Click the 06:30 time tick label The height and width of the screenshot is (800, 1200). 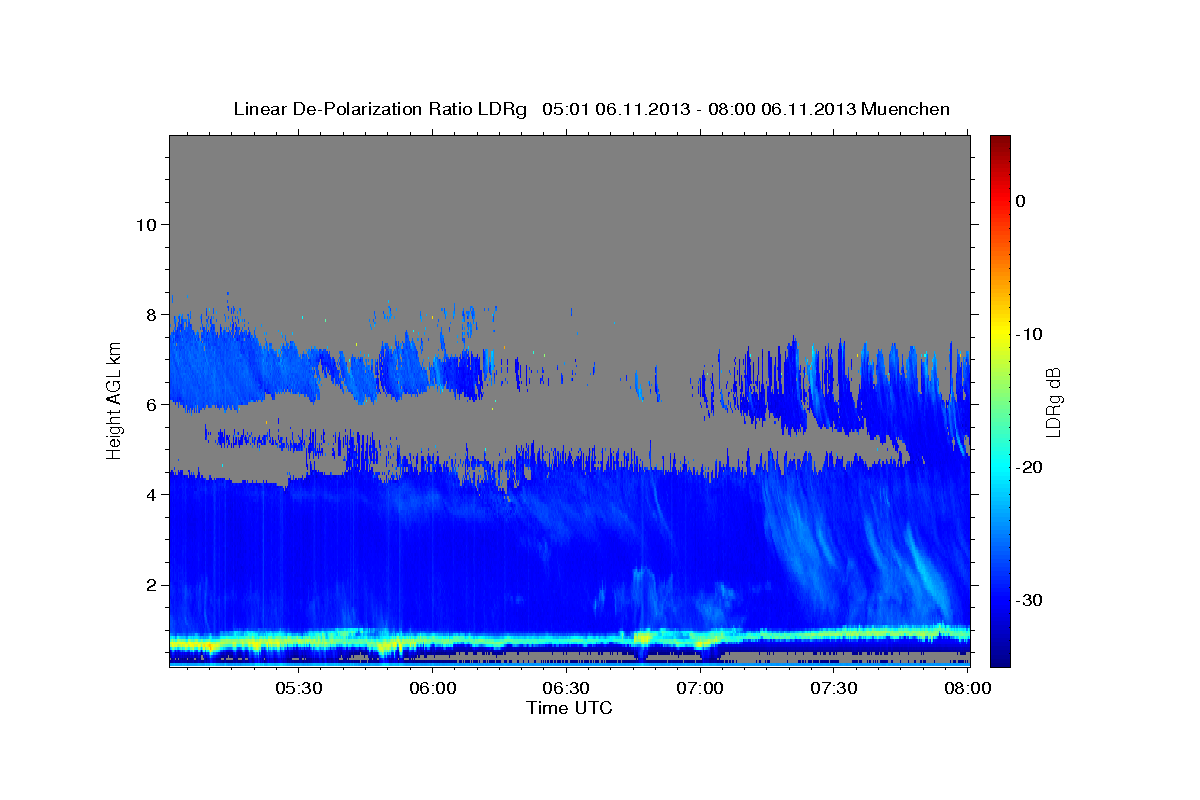566,688
